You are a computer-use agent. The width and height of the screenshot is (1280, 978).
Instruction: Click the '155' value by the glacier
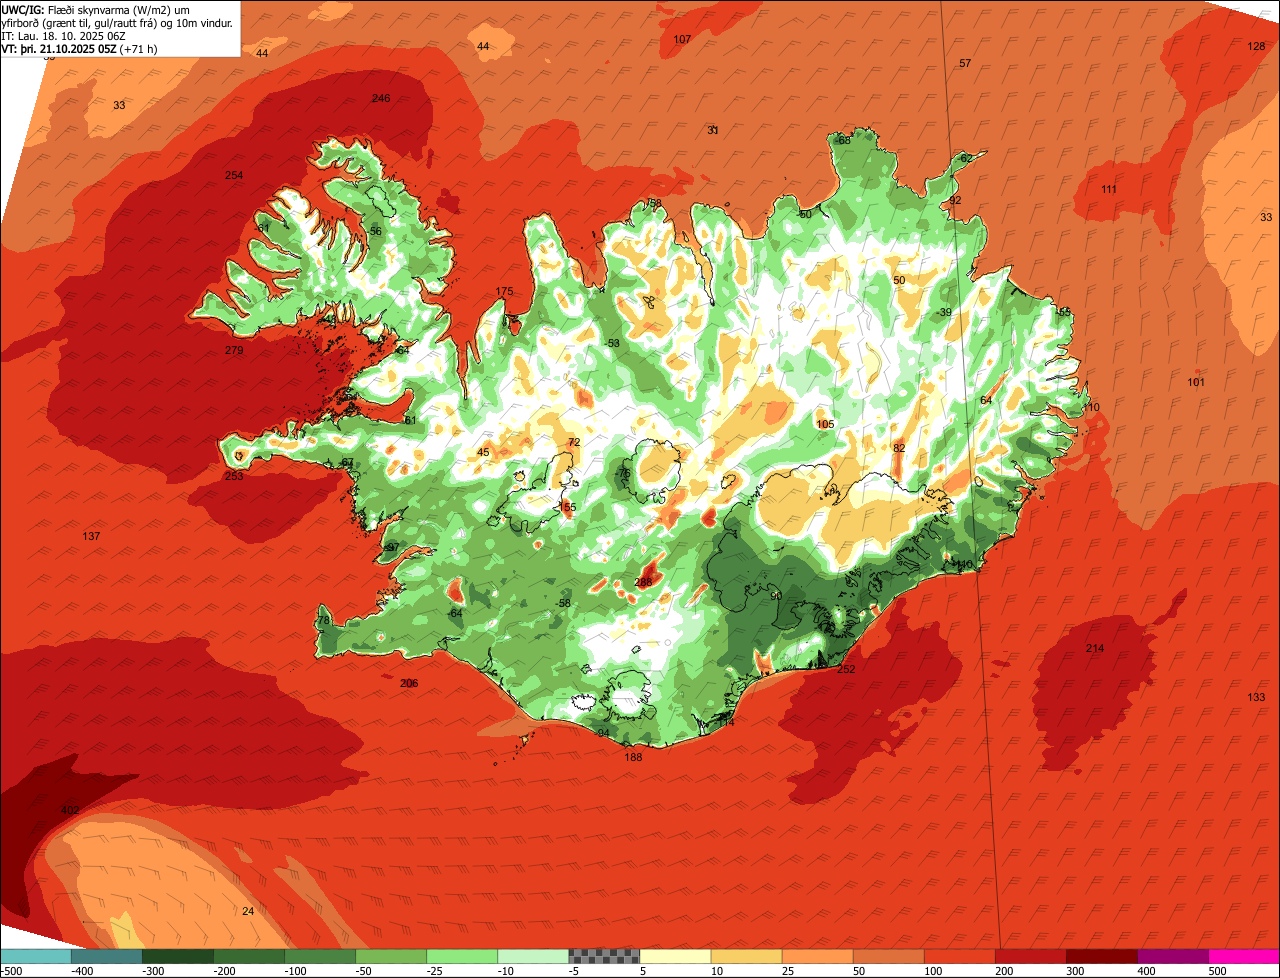coord(568,508)
